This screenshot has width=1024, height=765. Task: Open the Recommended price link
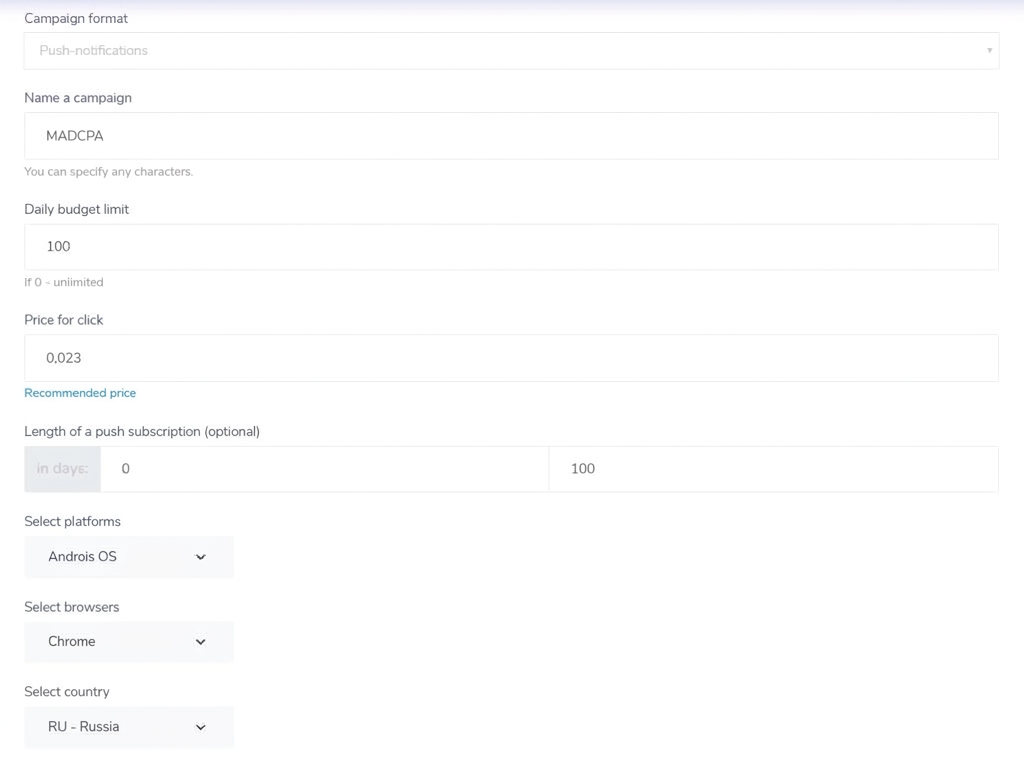click(80, 393)
